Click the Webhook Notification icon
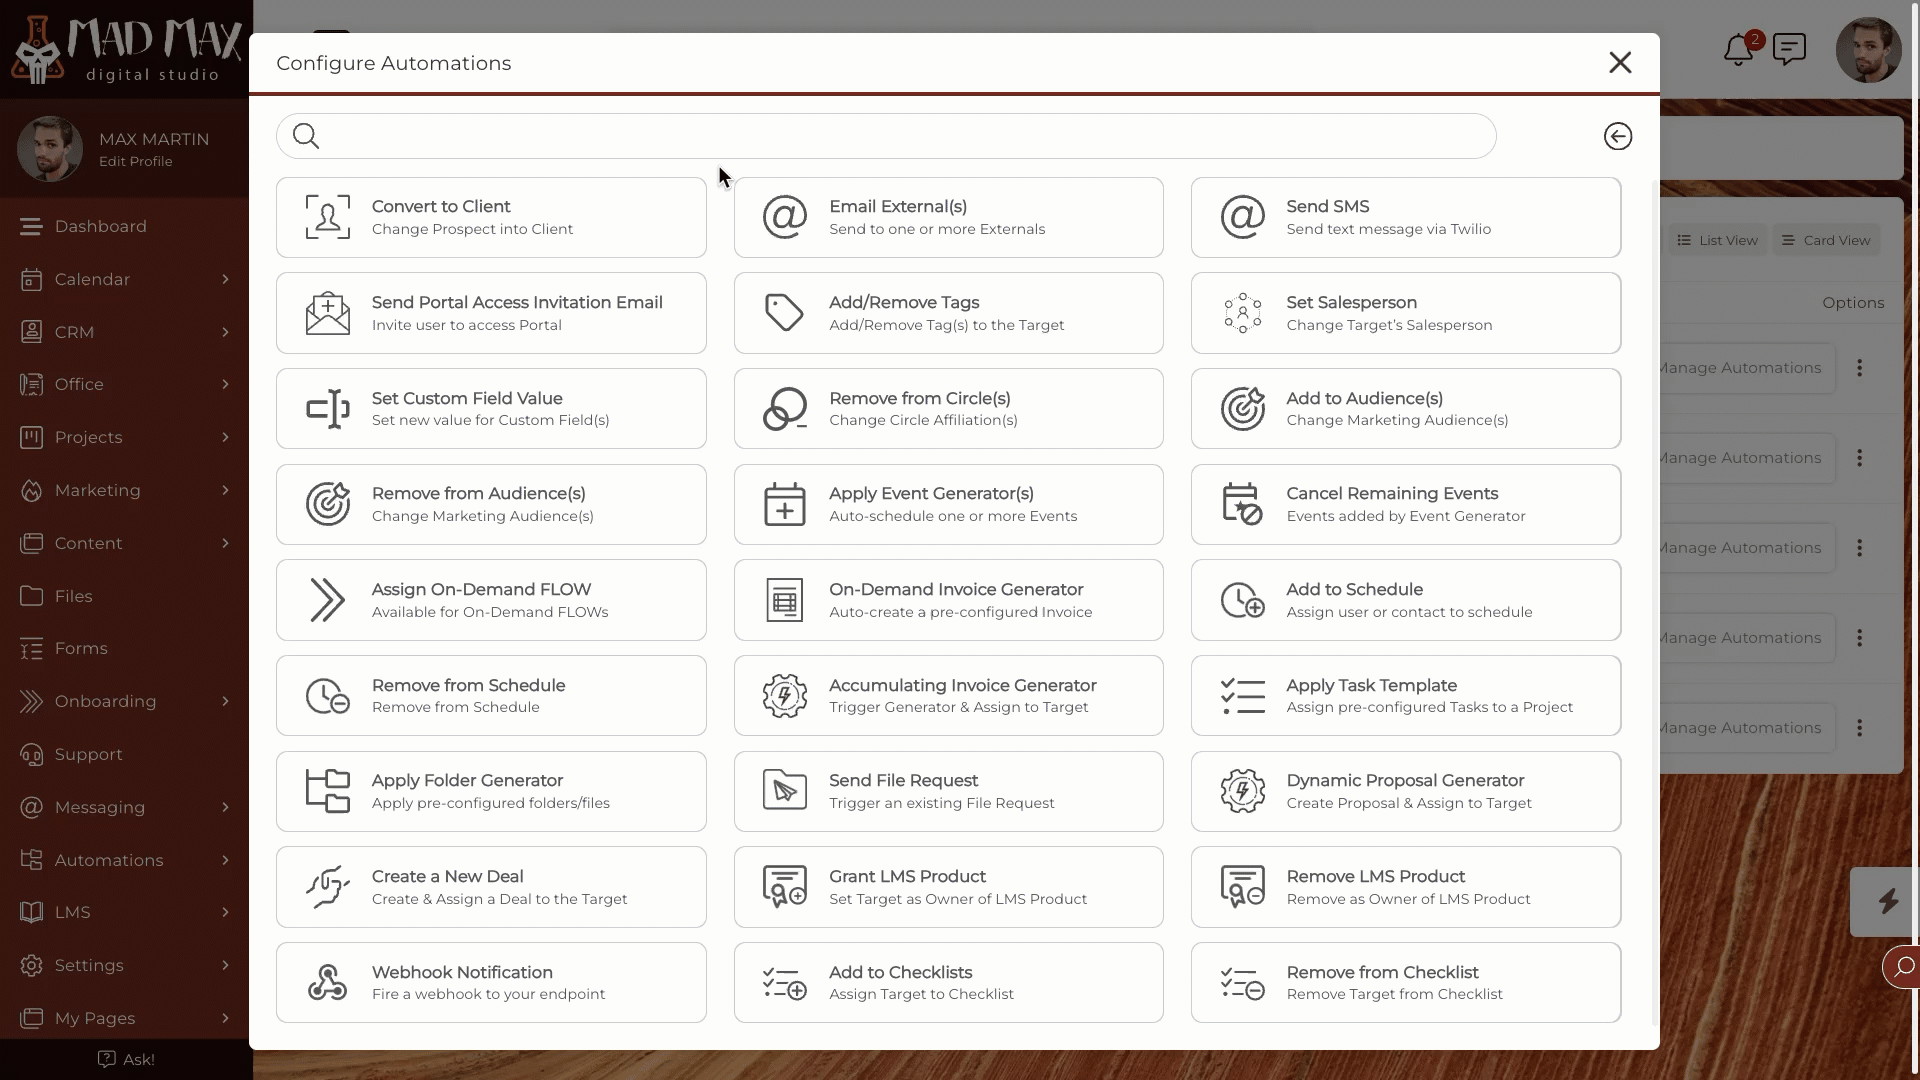1920x1080 pixels. [x=326, y=982]
